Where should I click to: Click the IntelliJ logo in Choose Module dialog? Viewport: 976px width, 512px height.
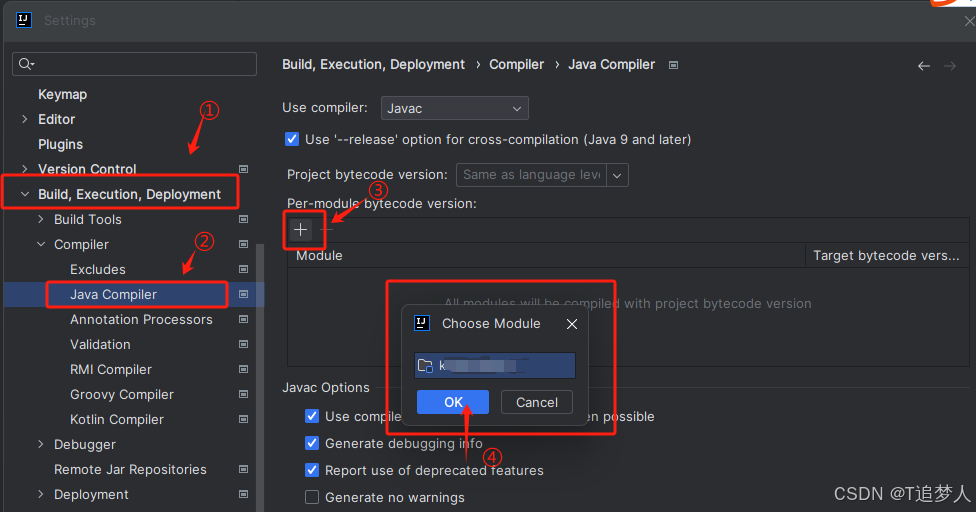422,323
